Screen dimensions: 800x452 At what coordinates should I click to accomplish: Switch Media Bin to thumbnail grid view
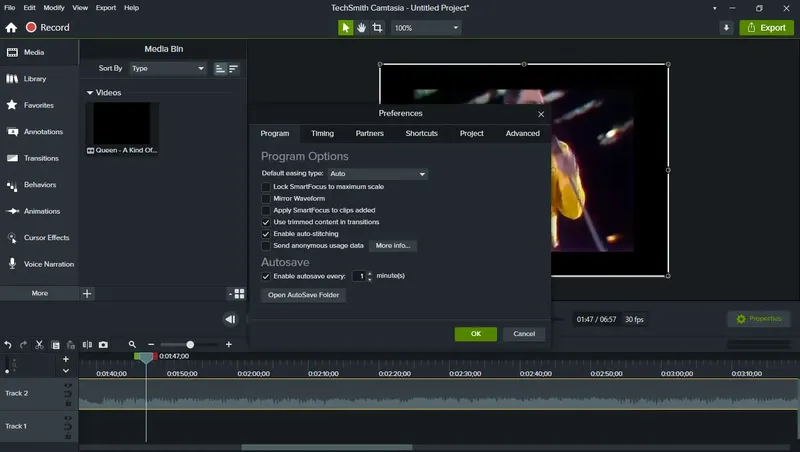click(237, 294)
